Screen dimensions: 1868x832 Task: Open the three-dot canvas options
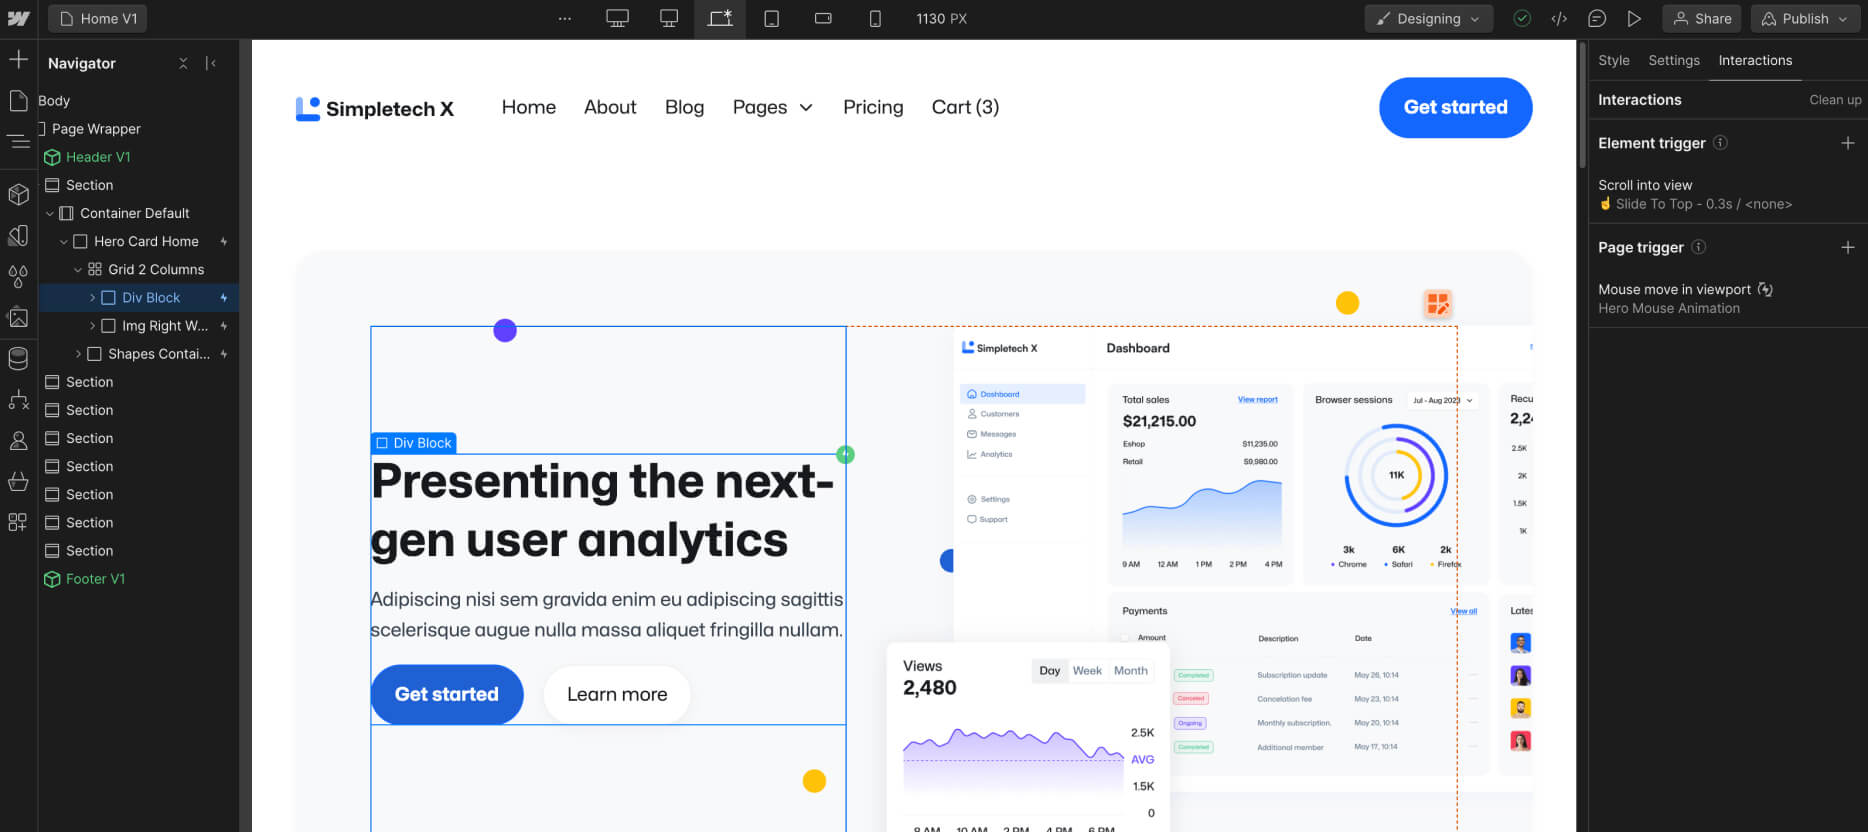(565, 19)
